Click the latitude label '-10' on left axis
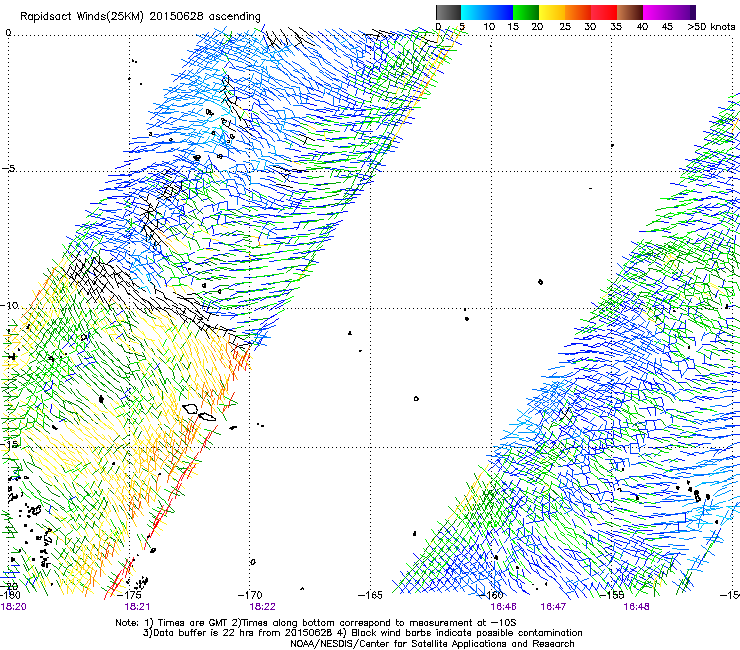 tap(9, 305)
